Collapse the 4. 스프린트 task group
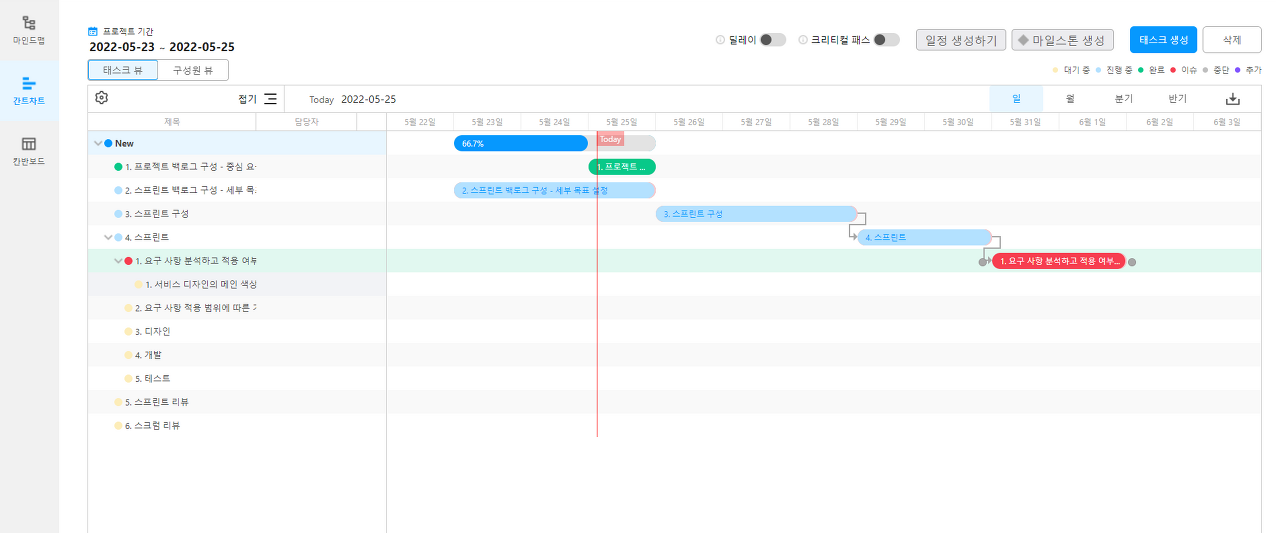 (x=108, y=238)
